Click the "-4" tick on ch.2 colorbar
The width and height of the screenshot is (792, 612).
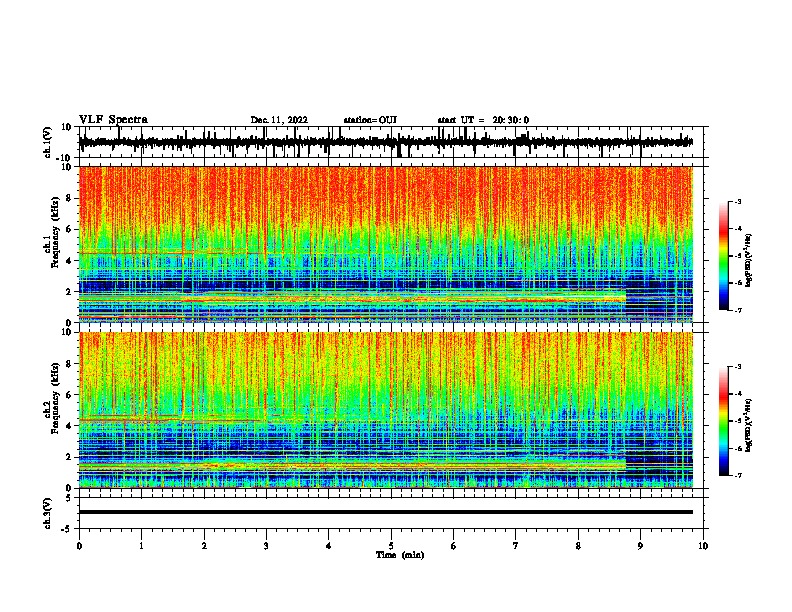pos(737,394)
